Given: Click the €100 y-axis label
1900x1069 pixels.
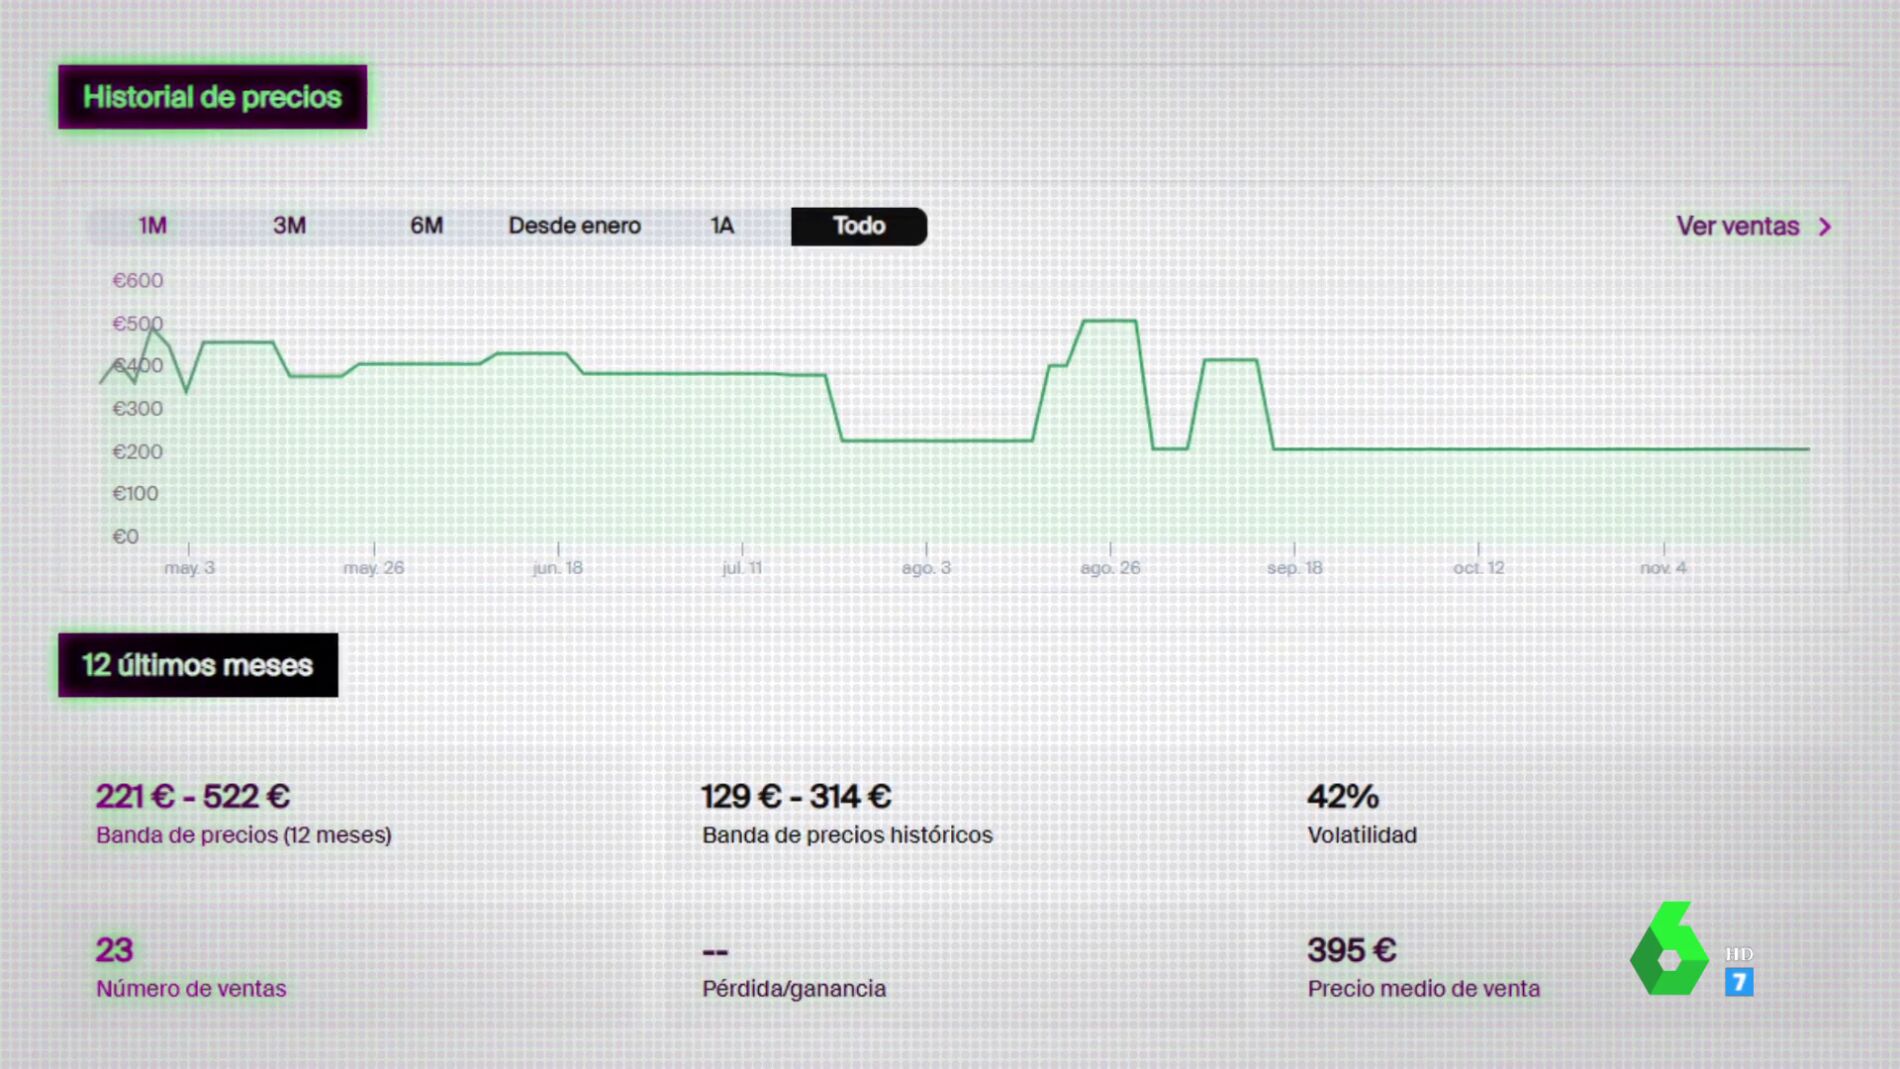Looking at the screenshot, I should tap(135, 494).
